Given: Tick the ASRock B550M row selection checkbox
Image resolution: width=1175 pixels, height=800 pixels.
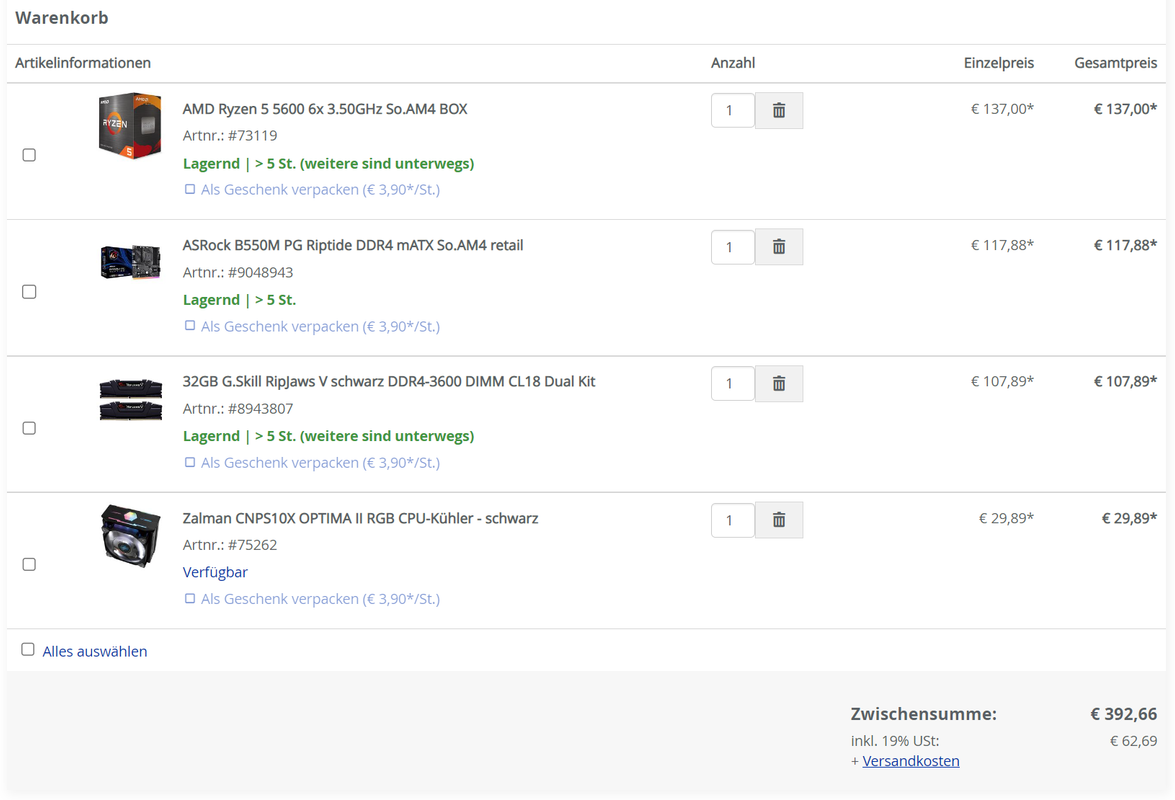Looking at the screenshot, I should (29, 291).
